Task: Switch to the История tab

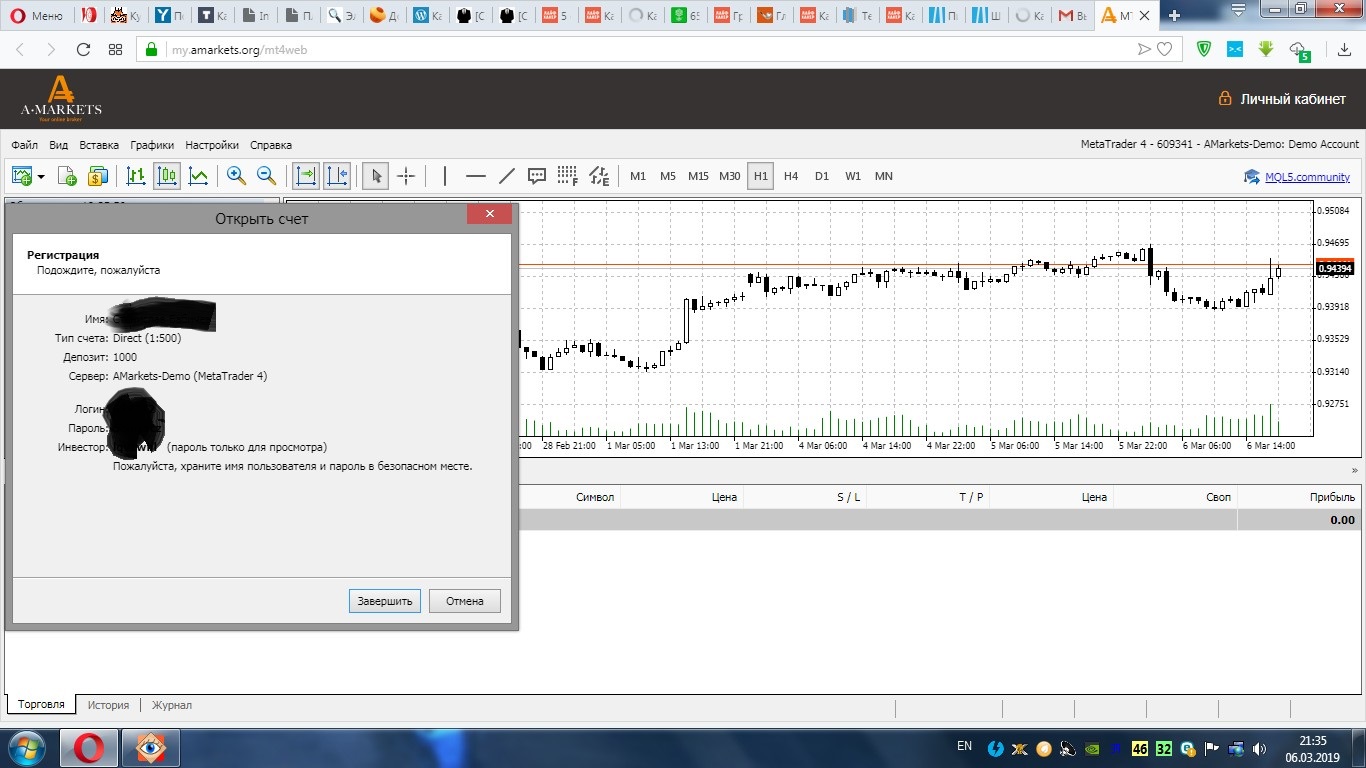Action: (x=108, y=705)
